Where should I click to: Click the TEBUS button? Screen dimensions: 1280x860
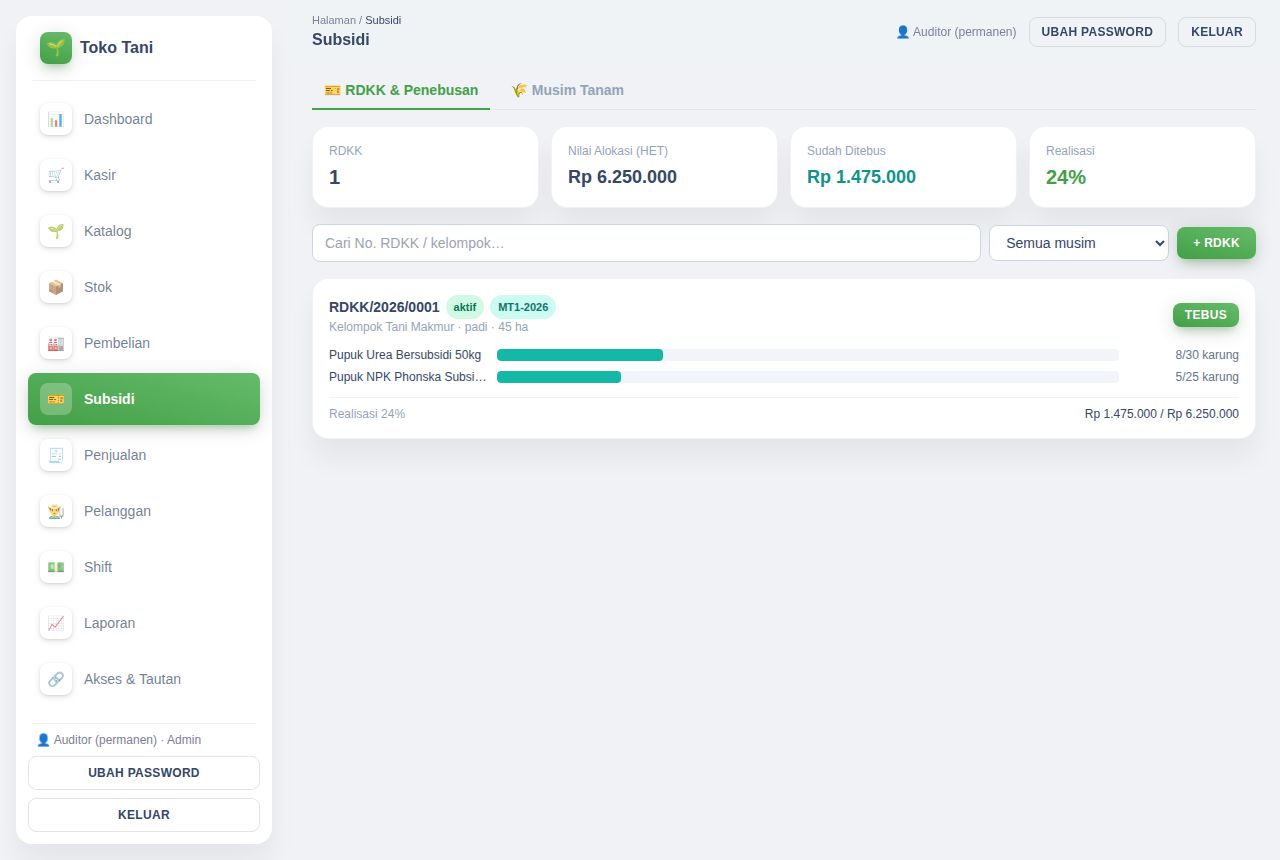point(1206,315)
